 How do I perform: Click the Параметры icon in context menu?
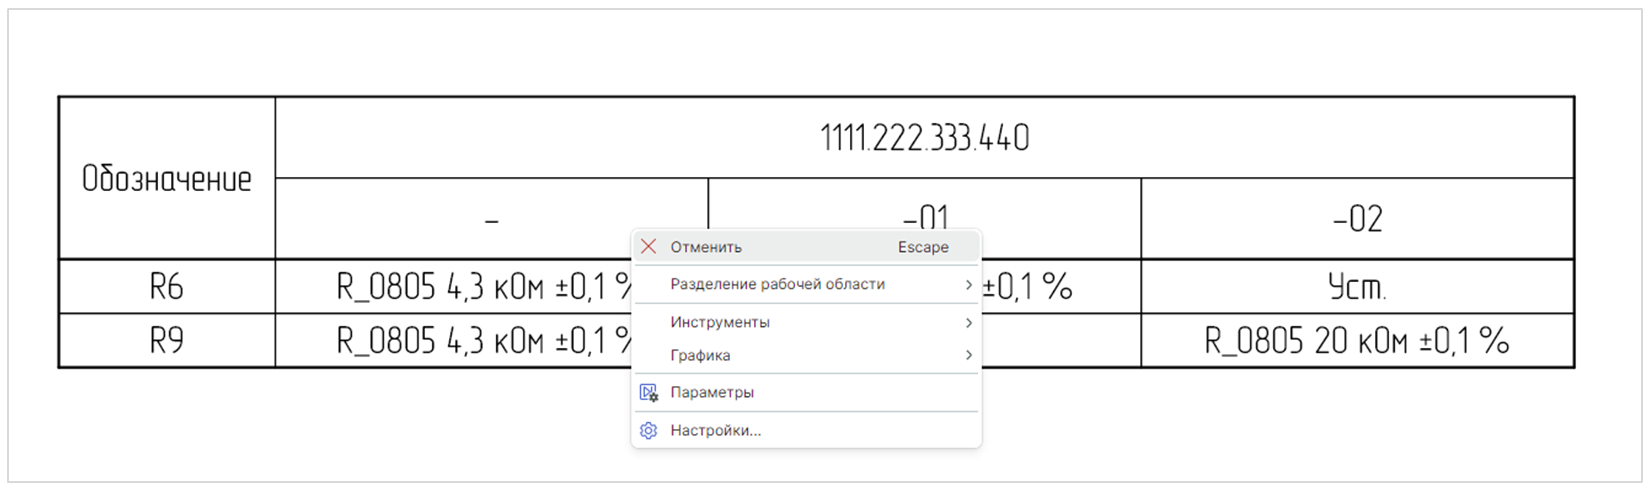649,393
